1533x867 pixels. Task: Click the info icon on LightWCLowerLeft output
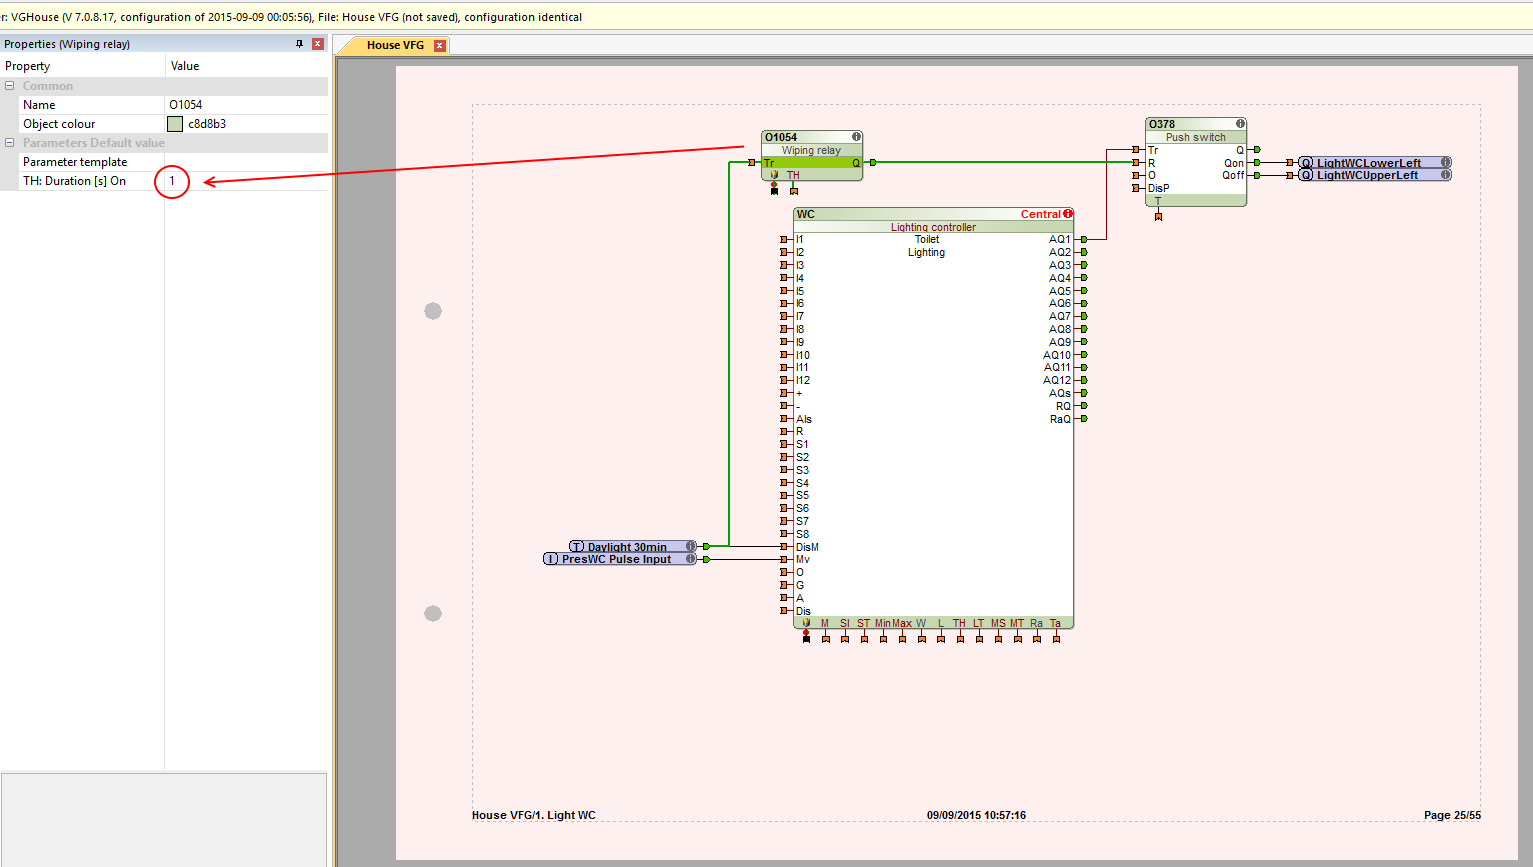(x=1445, y=163)
